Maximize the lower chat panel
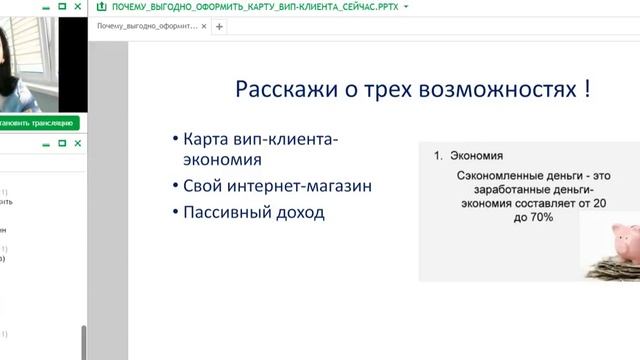 62,143
